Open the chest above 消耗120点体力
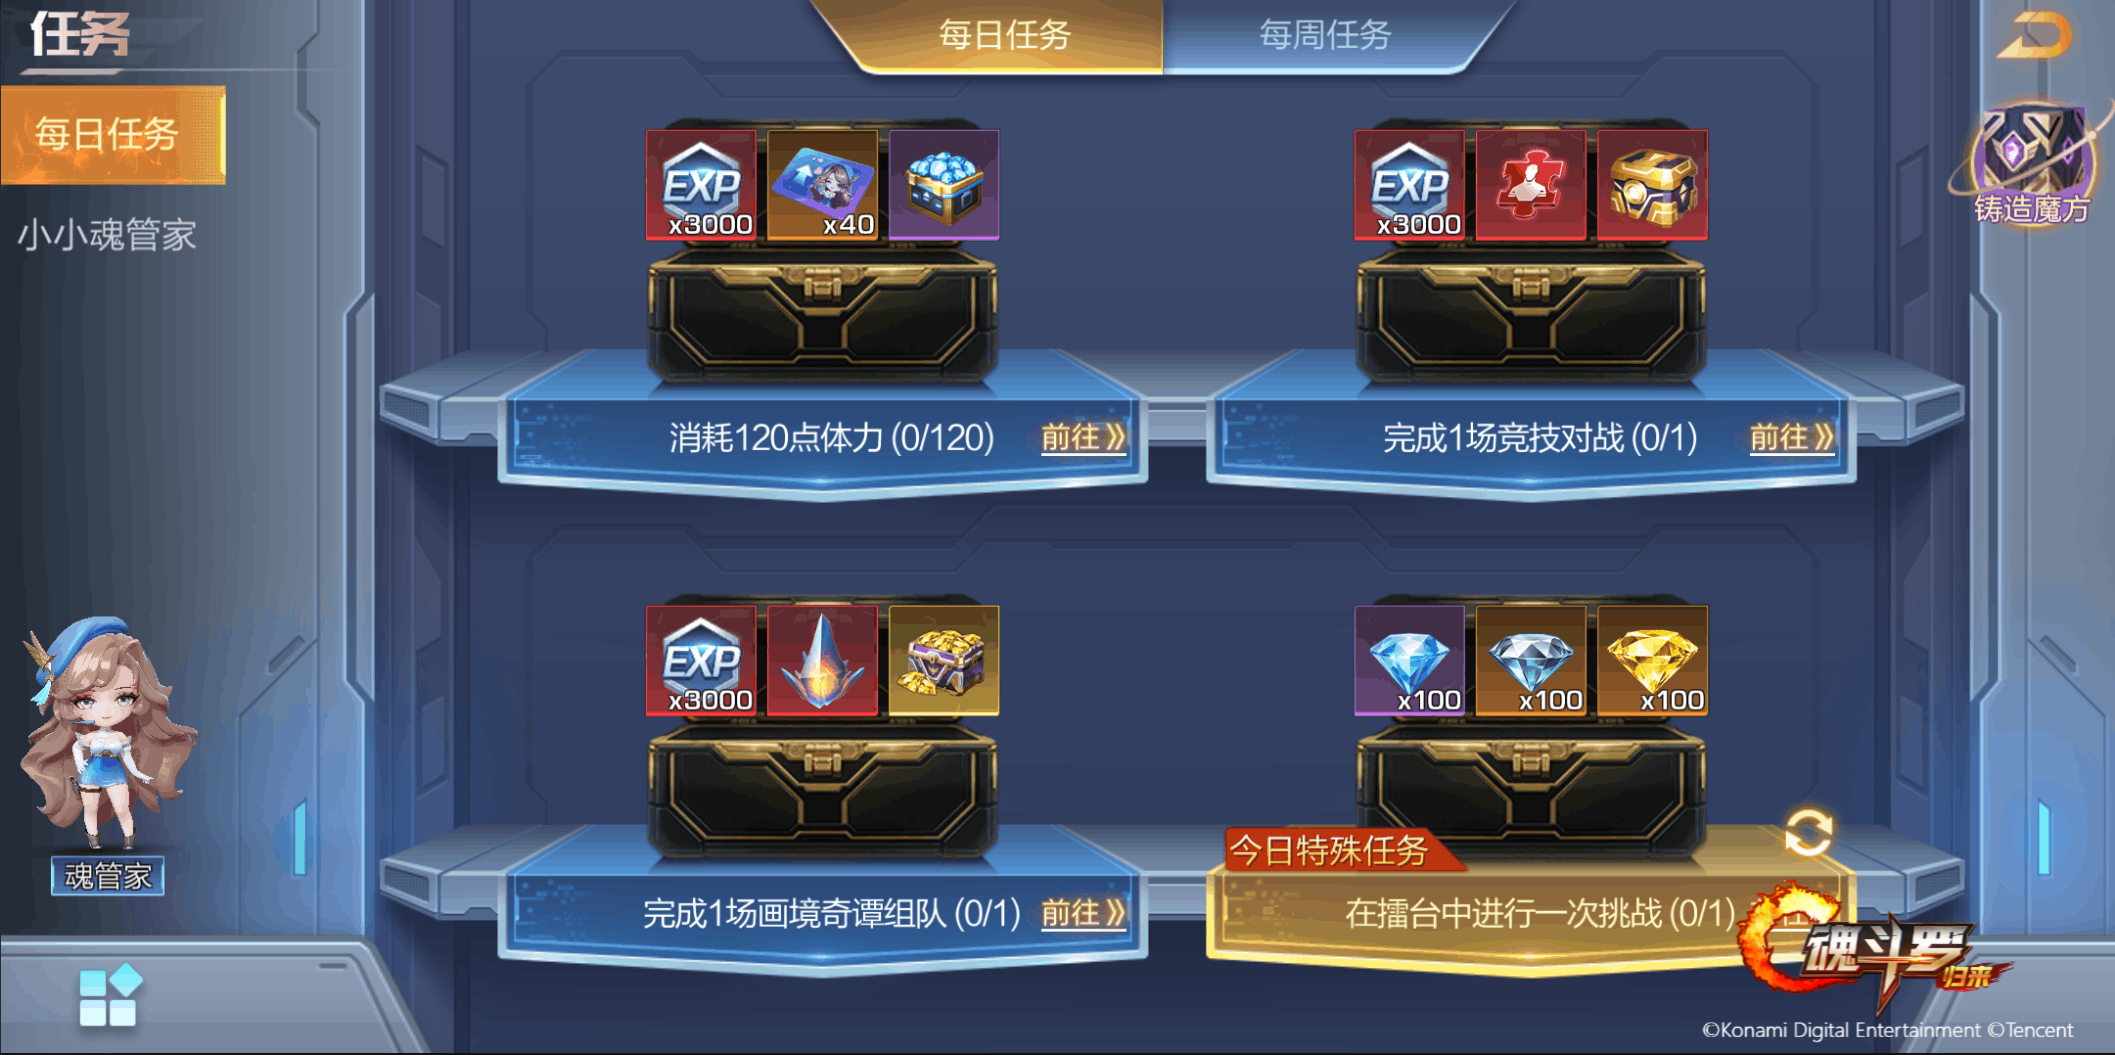This screenshot has width=2115, height=1055. pos(822,315)
